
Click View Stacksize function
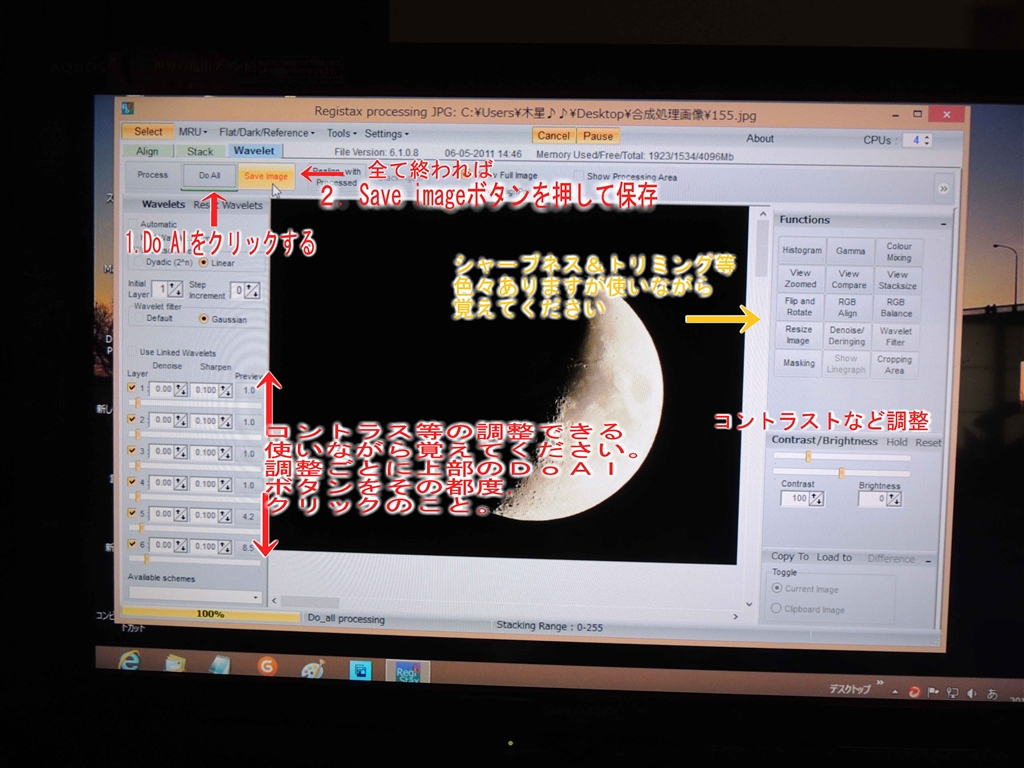click(x=897, y=280)
